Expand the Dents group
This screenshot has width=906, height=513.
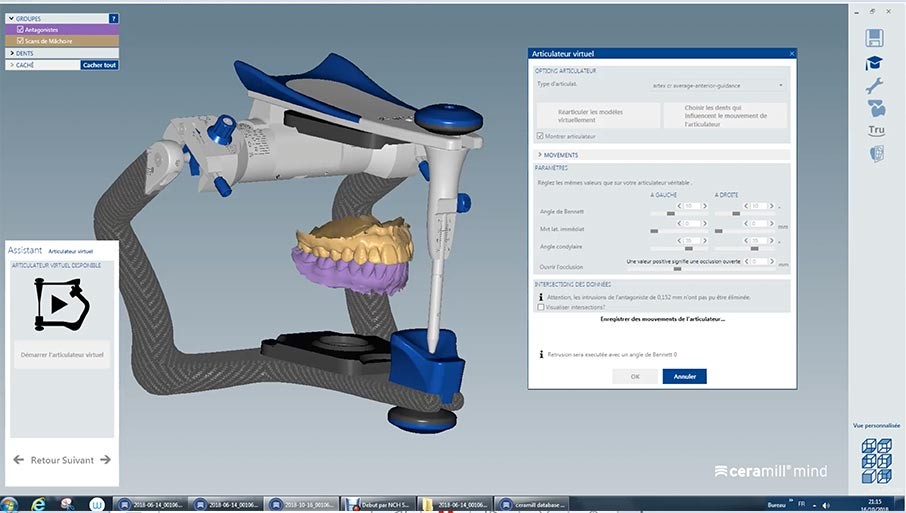click(11, 53)
